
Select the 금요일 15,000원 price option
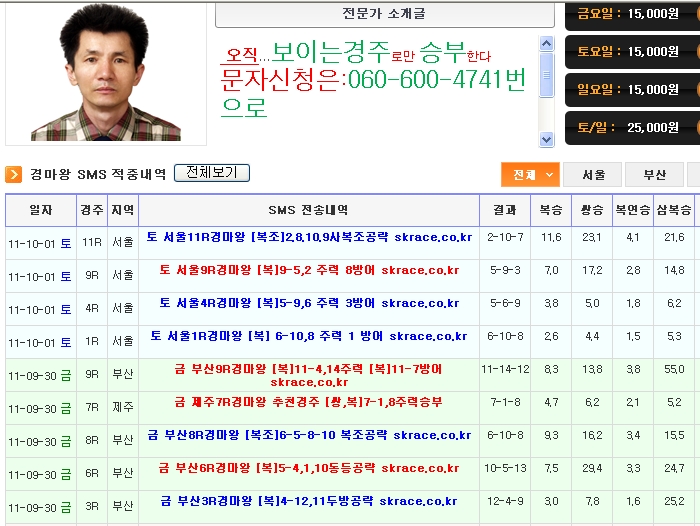pos(628,14)
